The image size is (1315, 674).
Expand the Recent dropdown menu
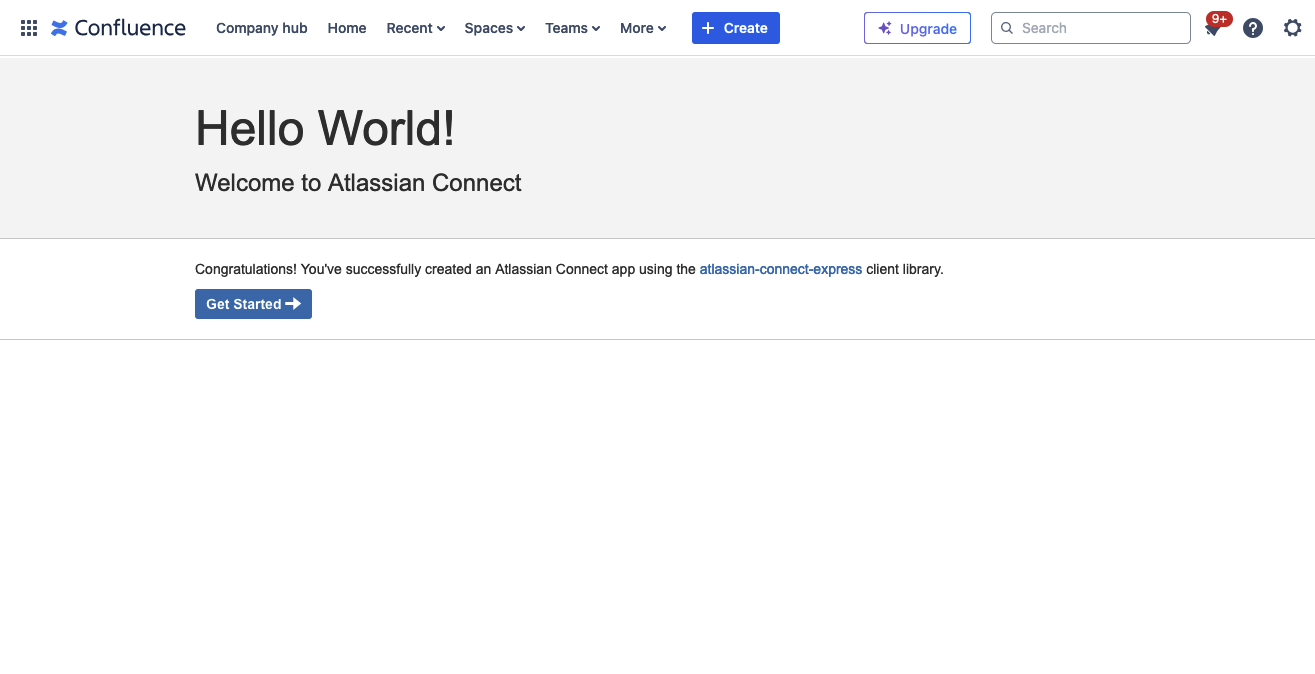[415, 28]
